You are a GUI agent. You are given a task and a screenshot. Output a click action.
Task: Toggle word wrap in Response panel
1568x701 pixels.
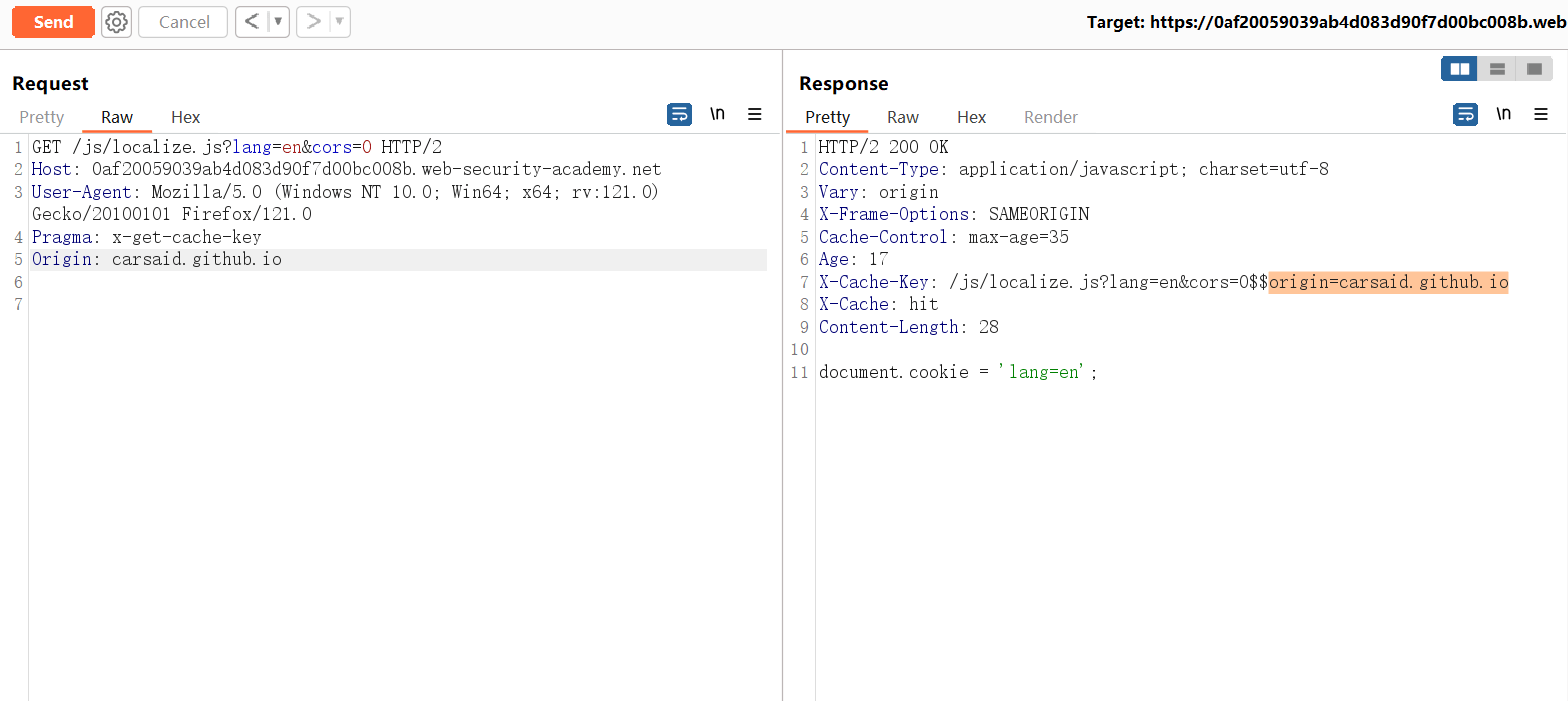1465,114
